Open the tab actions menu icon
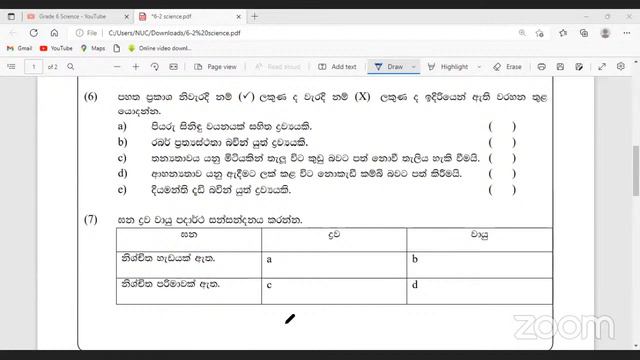Viewport: 640px width, 360px height. pyautogui.click(x=11, y=17)
